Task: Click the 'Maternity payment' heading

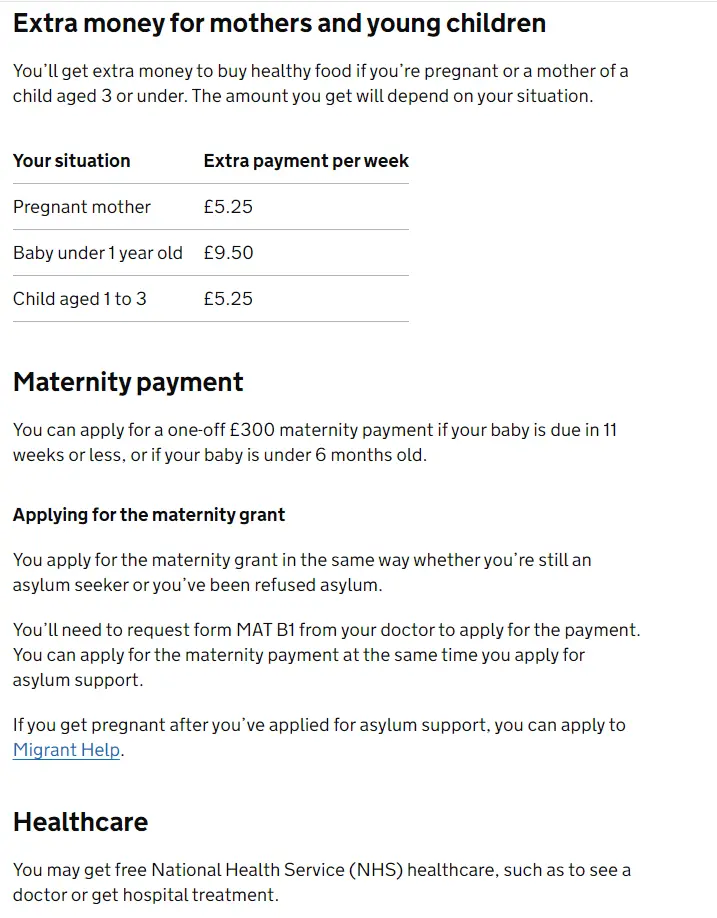Action: [x=128, y=382]
